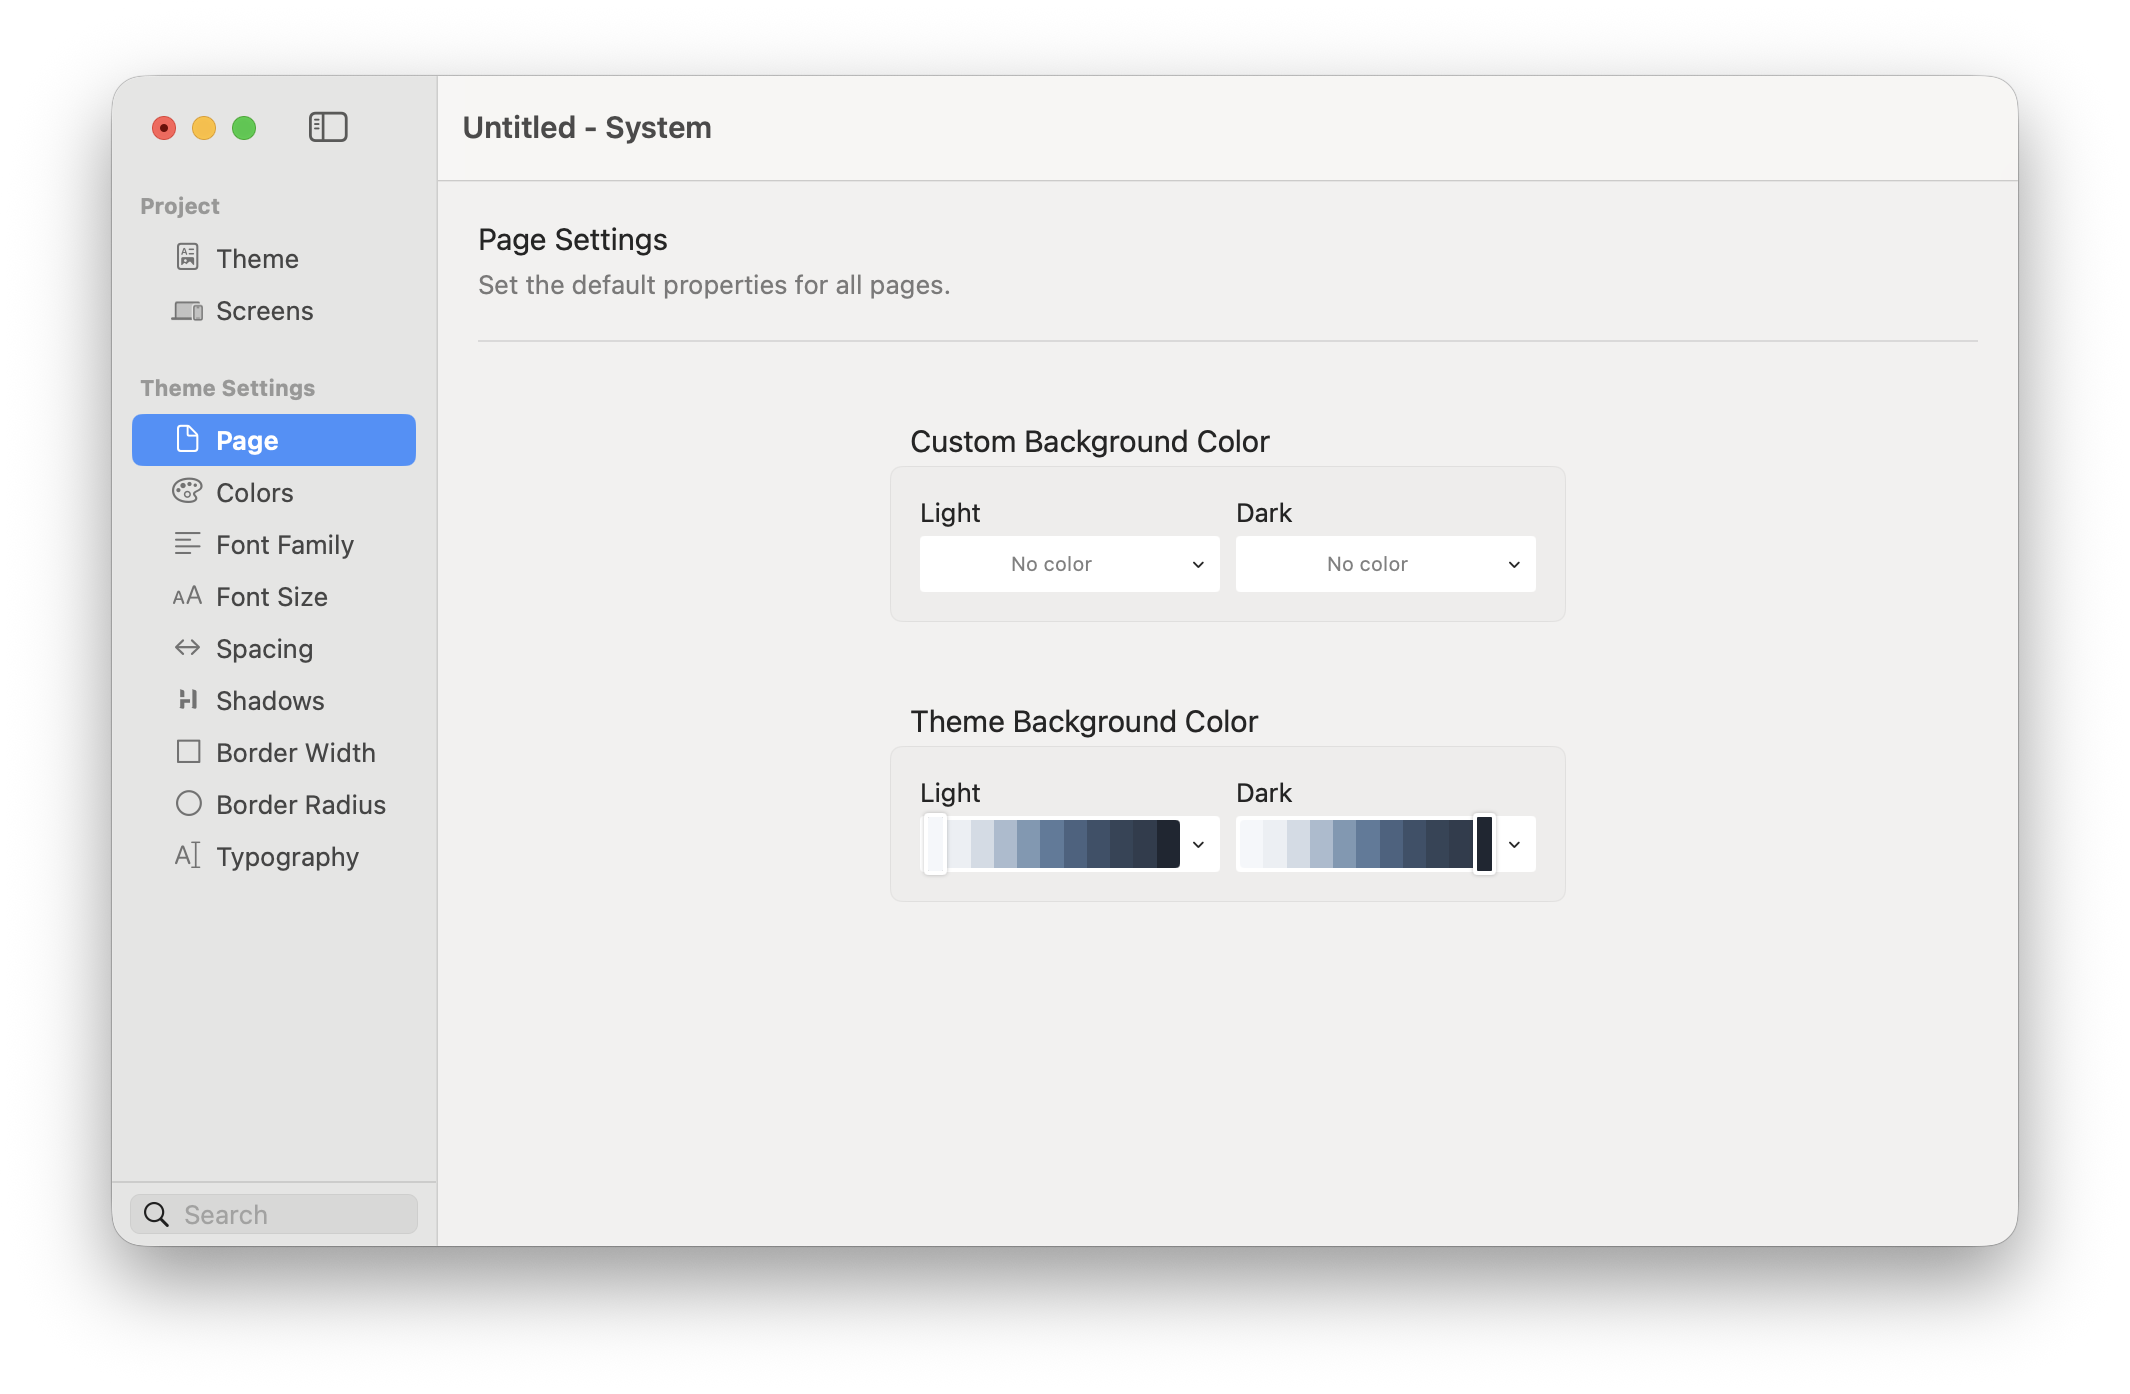Pick lightest swatch in Light theme palette
The image size is (2130, 1394).
[935, 844]
